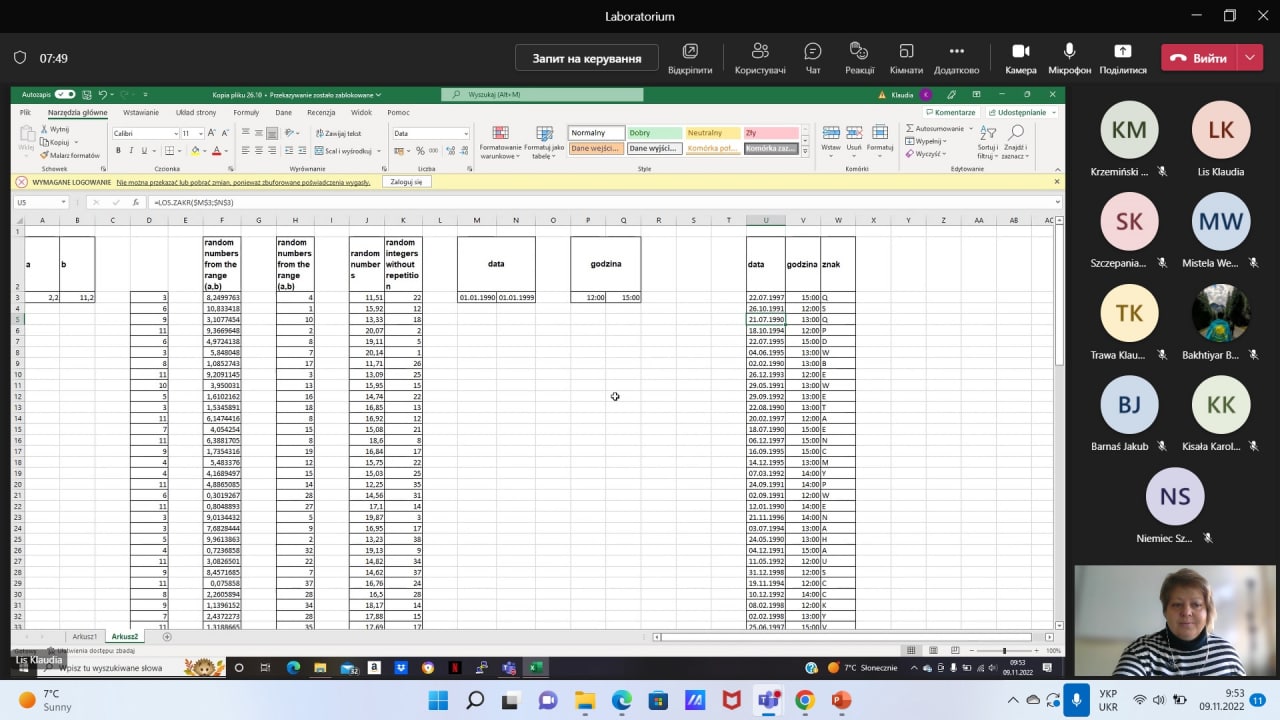
Task: Switch to the Formuły ribbon tab
Action: coord(246,112)
